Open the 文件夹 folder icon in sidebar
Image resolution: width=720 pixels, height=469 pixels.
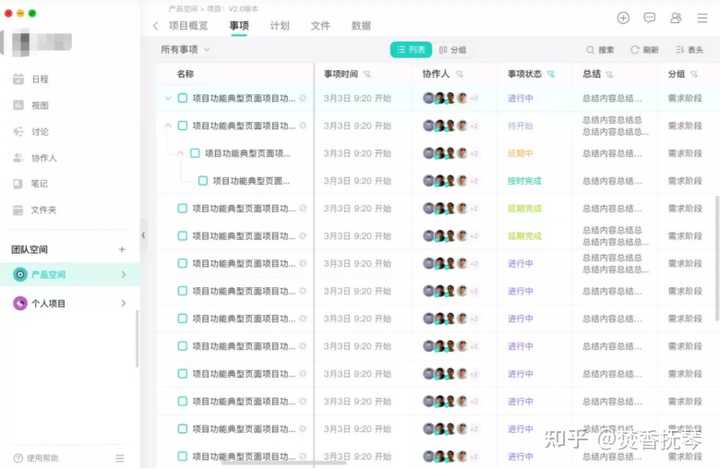[18, 210]
